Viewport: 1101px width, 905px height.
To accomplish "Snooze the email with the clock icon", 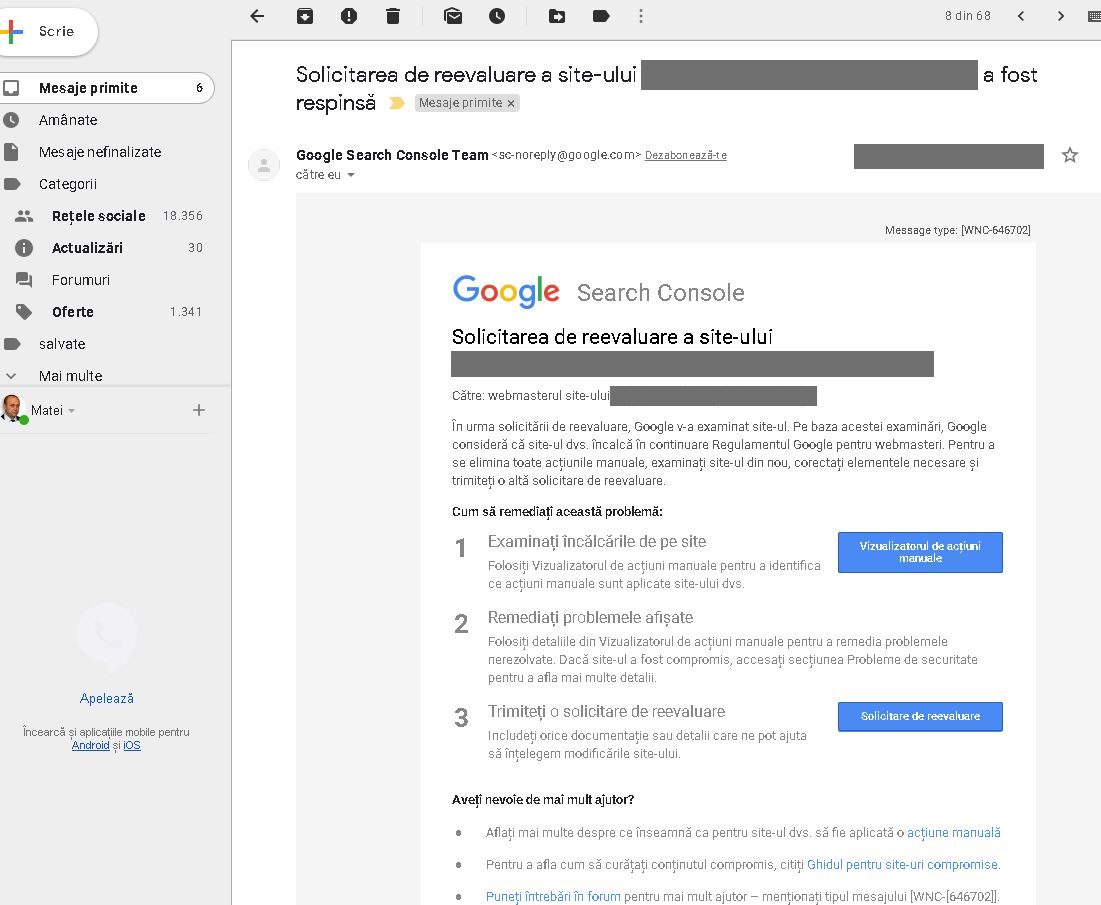I will point(497,16).
